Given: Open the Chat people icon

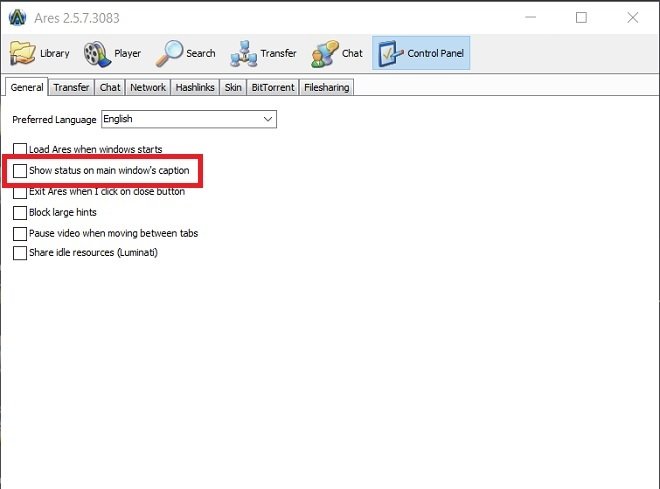Looking at the screenshot, I should point(325,53).
